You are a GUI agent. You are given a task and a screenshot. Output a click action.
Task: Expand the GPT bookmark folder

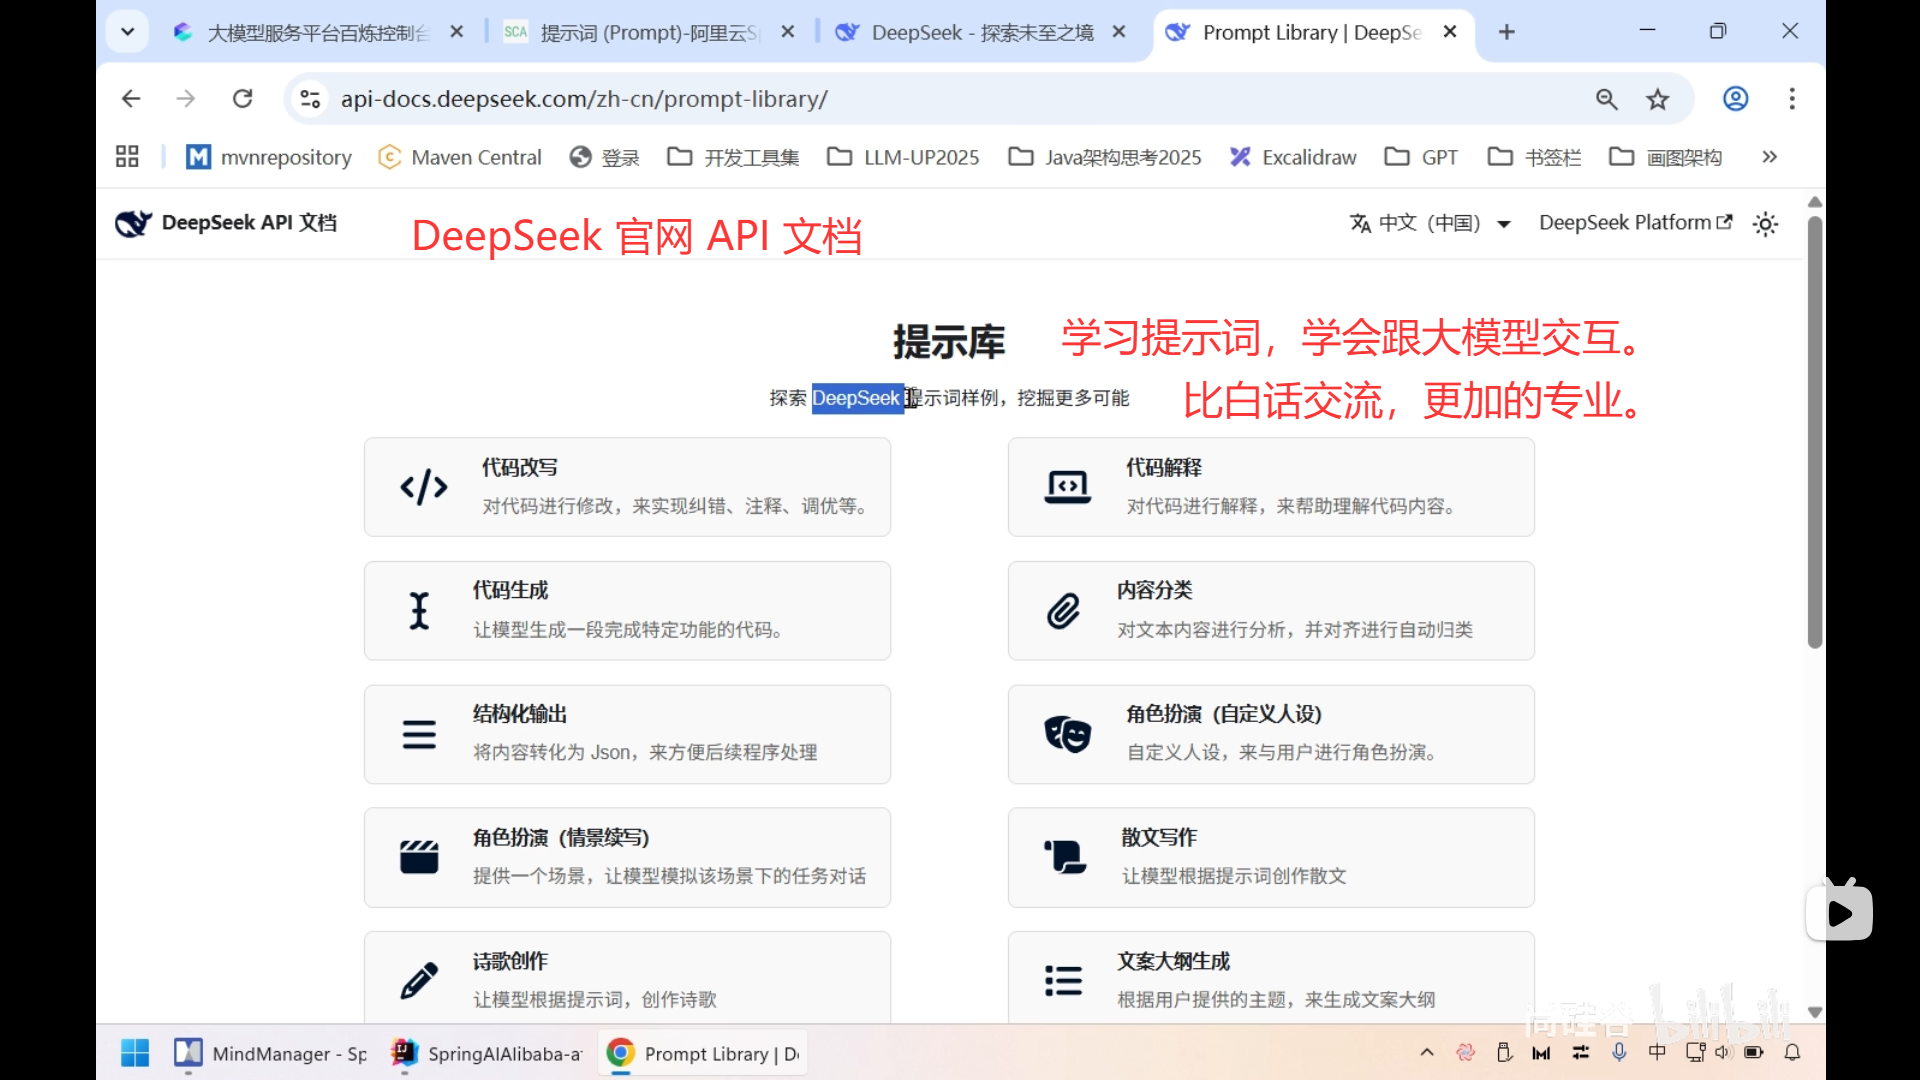[x=1421, y=157]
